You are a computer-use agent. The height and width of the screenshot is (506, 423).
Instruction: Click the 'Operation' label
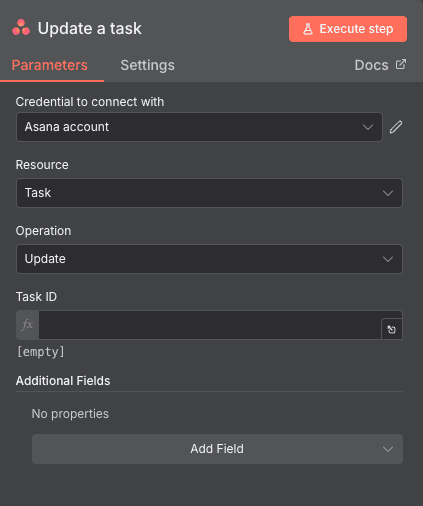point(43,231)
